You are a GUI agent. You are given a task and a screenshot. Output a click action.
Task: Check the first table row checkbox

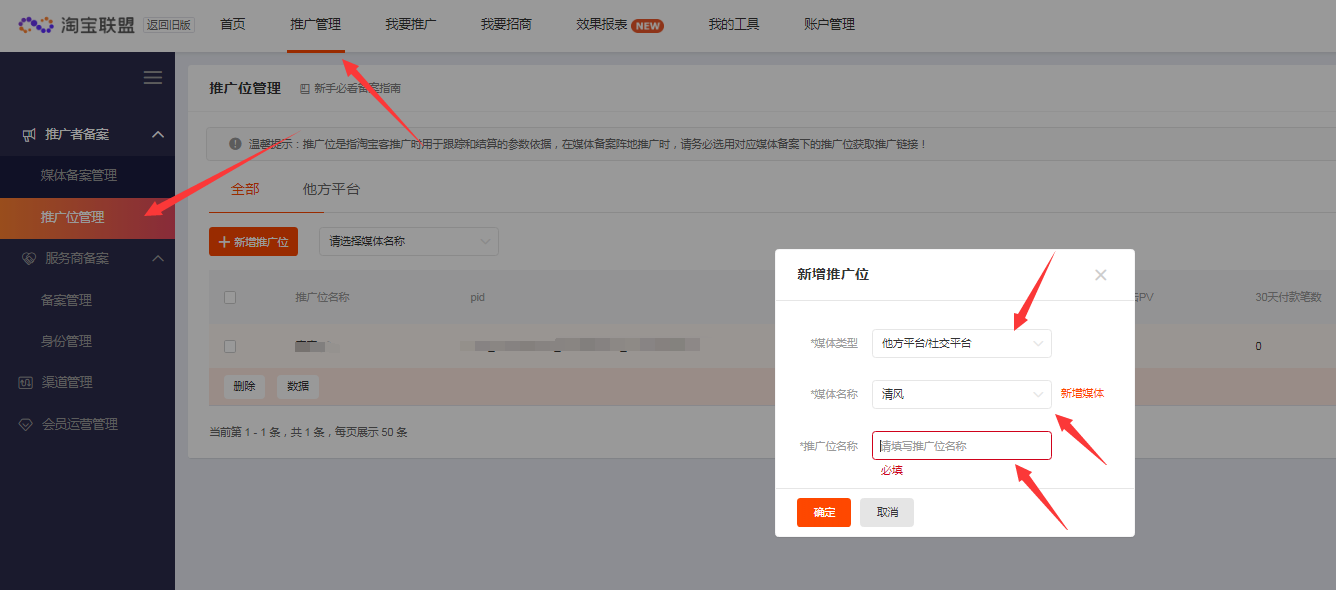[230, 346]
